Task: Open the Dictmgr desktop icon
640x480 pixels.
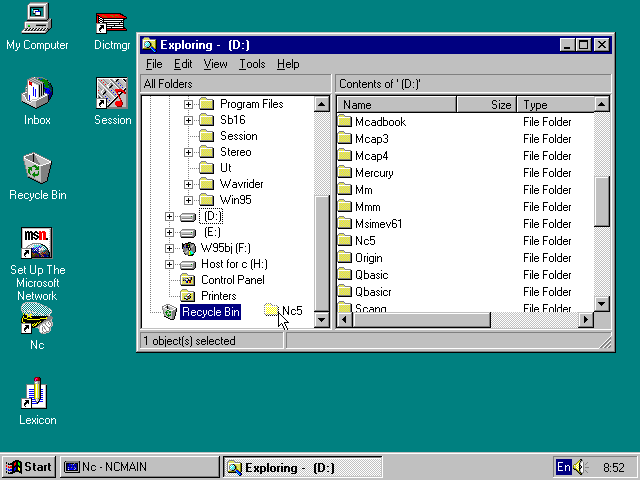Action: click(x=111, y=22)
